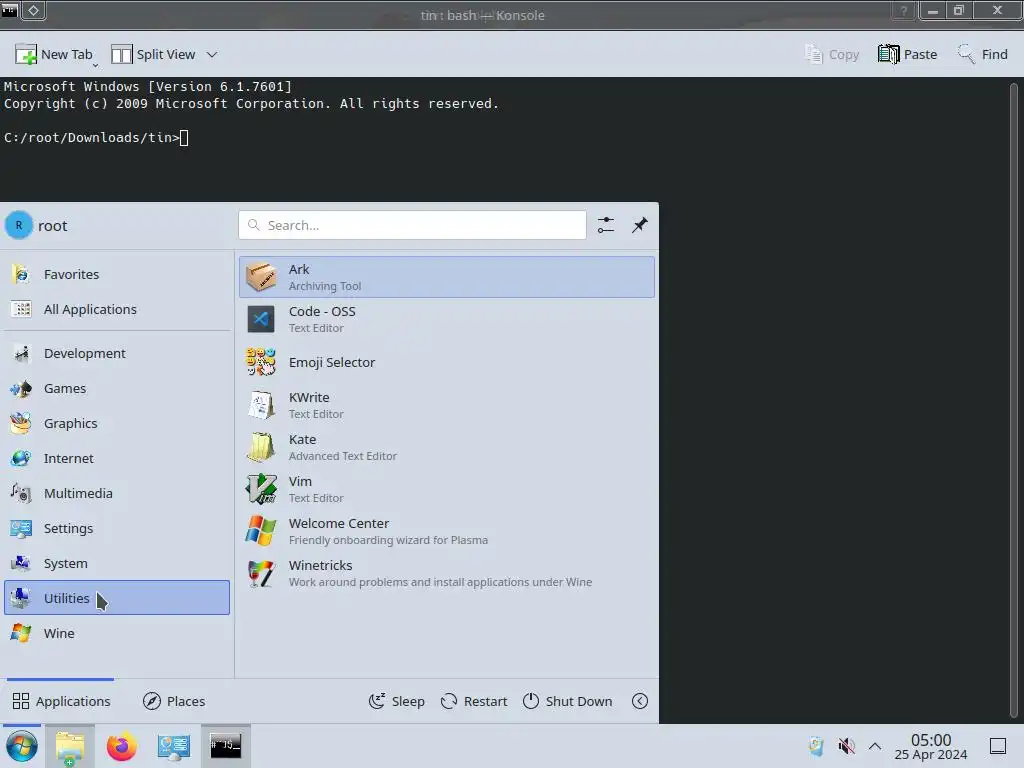Open Ark archiving tool
The height and width of the screenshot is (768, 1024).
pos(447,277)
